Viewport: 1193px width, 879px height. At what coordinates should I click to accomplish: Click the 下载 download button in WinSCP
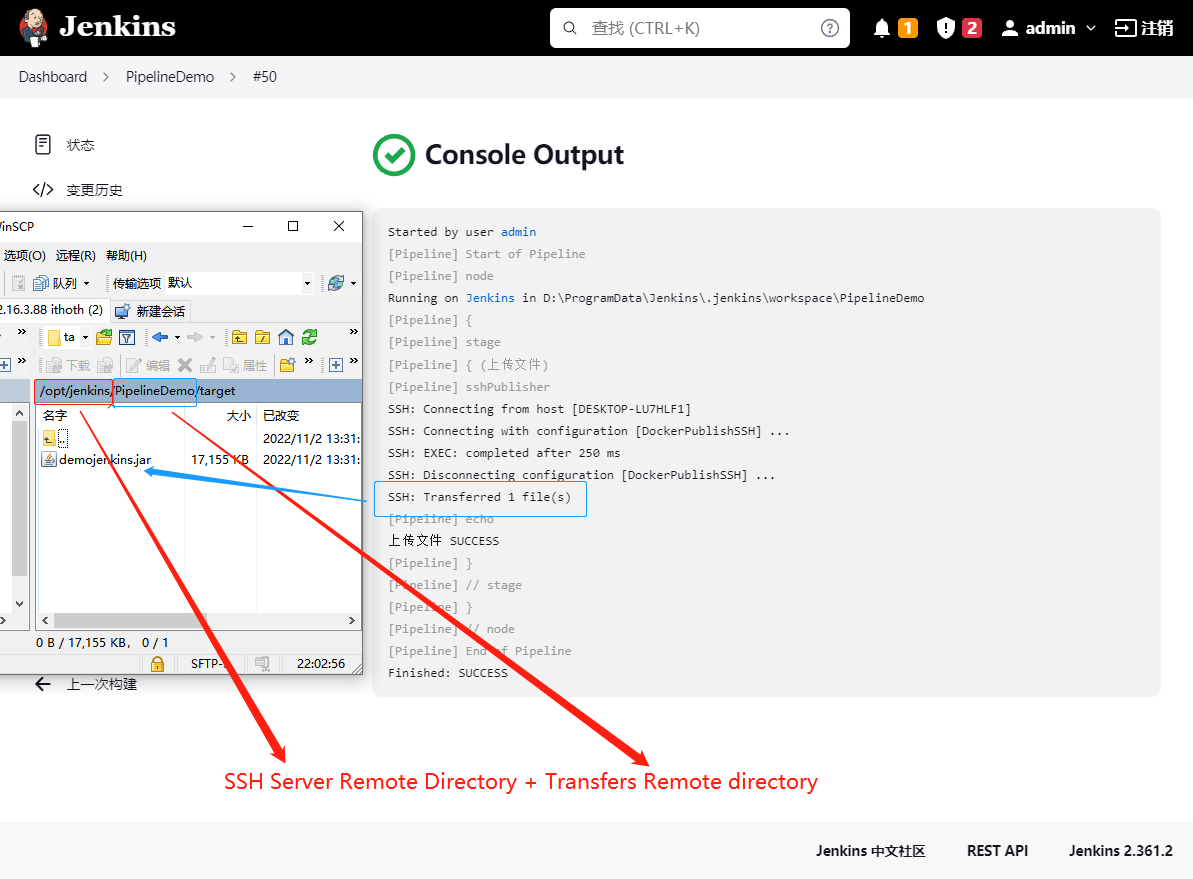(x=68, y=365)
